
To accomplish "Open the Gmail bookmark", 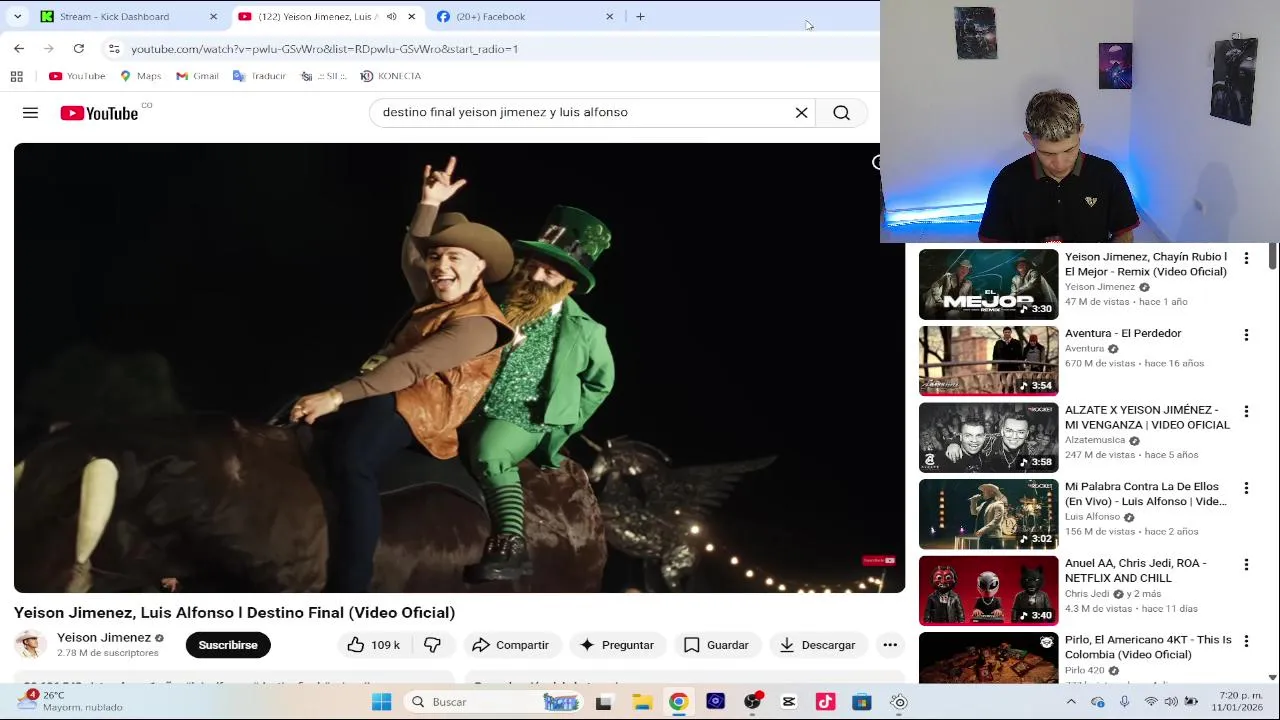I will (x=197, y=76).
